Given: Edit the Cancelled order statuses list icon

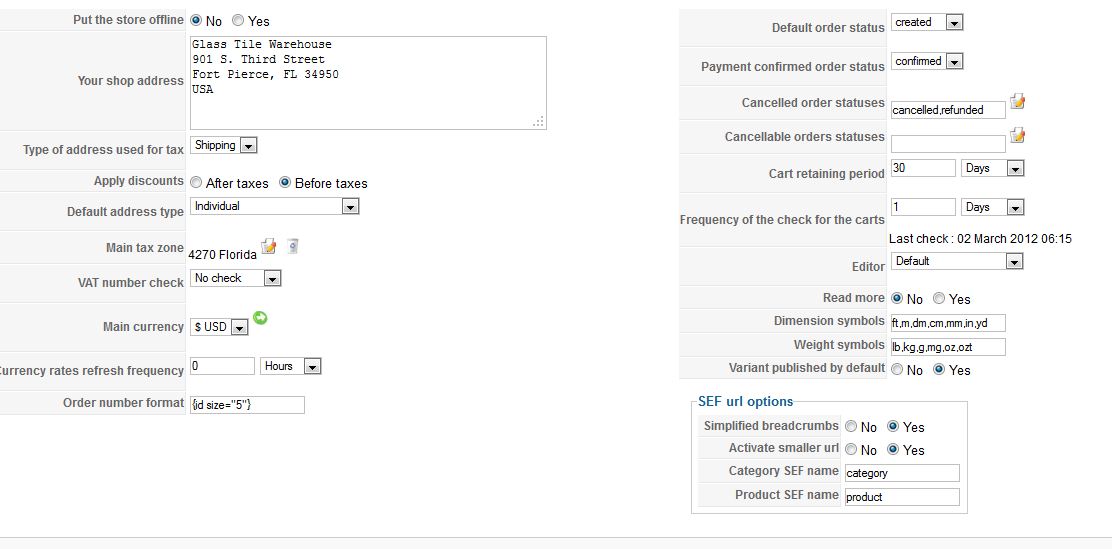Looking at the screenshot, I should coord(1018,102).
